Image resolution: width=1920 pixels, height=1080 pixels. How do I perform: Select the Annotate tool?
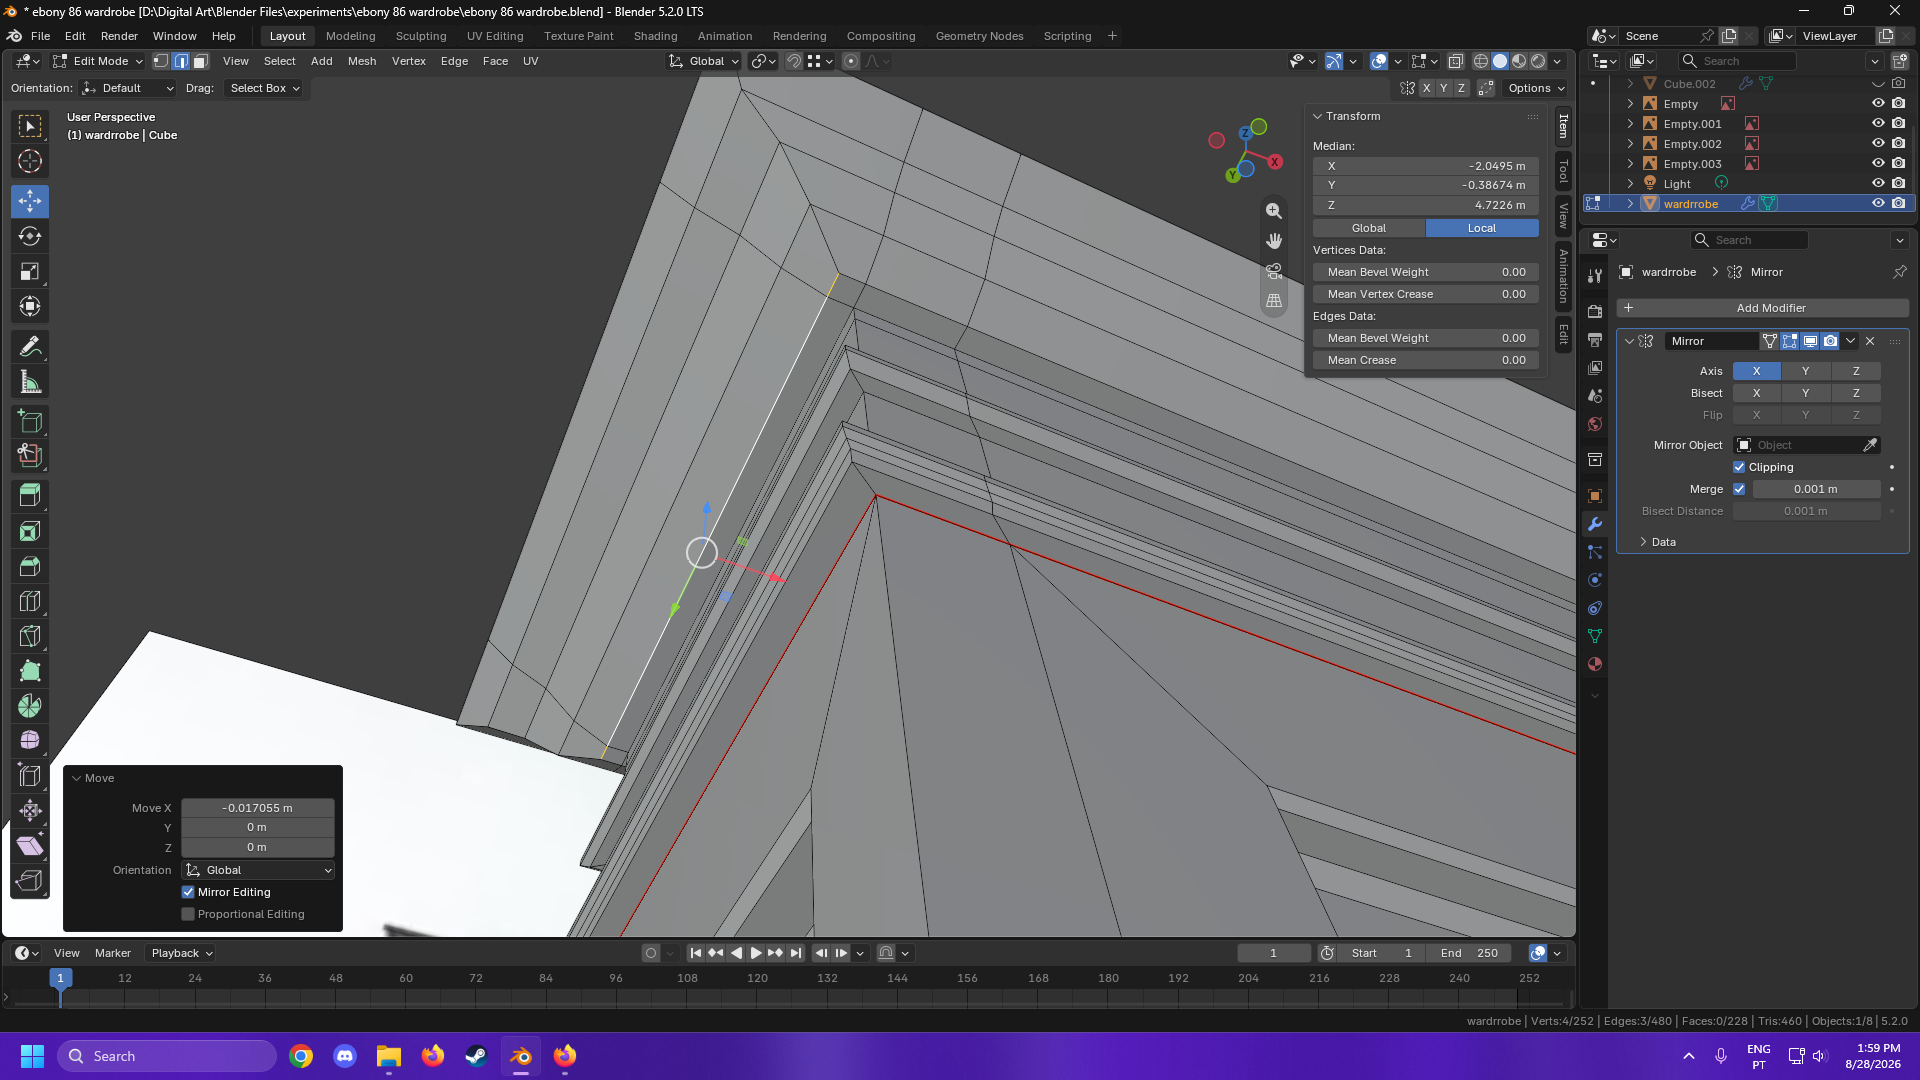pos(30,347)
